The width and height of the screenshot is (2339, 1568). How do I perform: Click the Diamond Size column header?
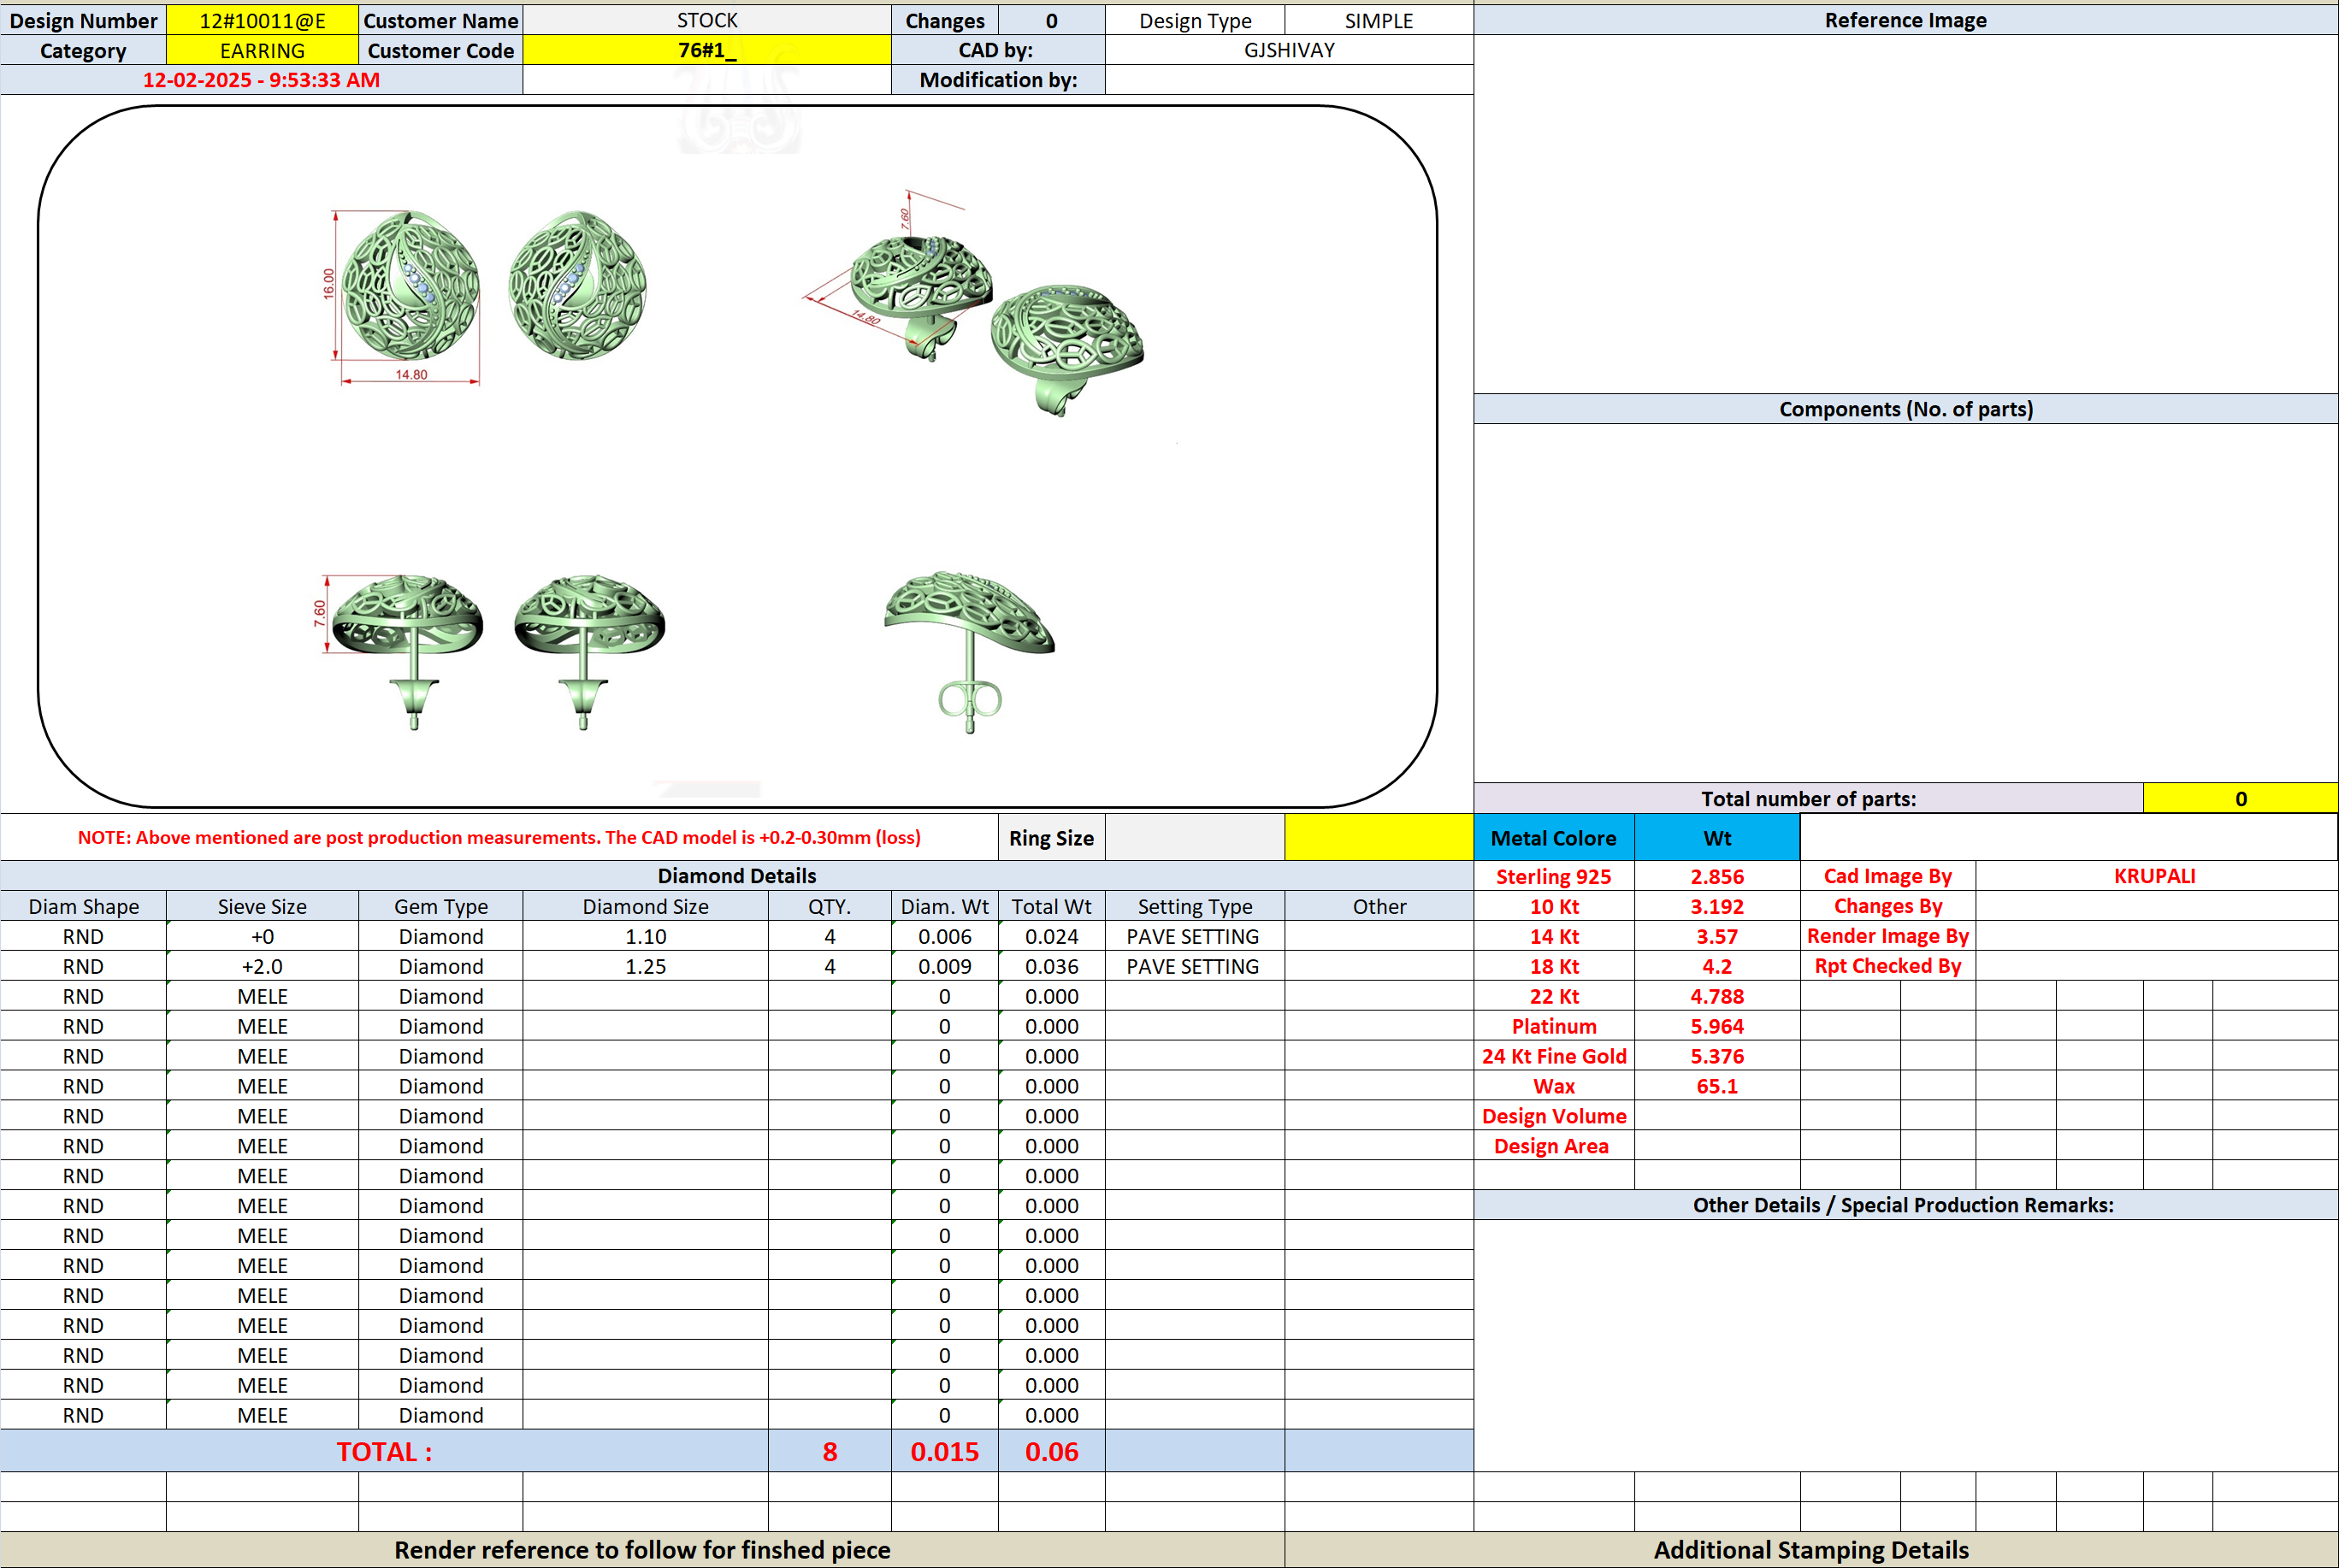pos(646,906)
